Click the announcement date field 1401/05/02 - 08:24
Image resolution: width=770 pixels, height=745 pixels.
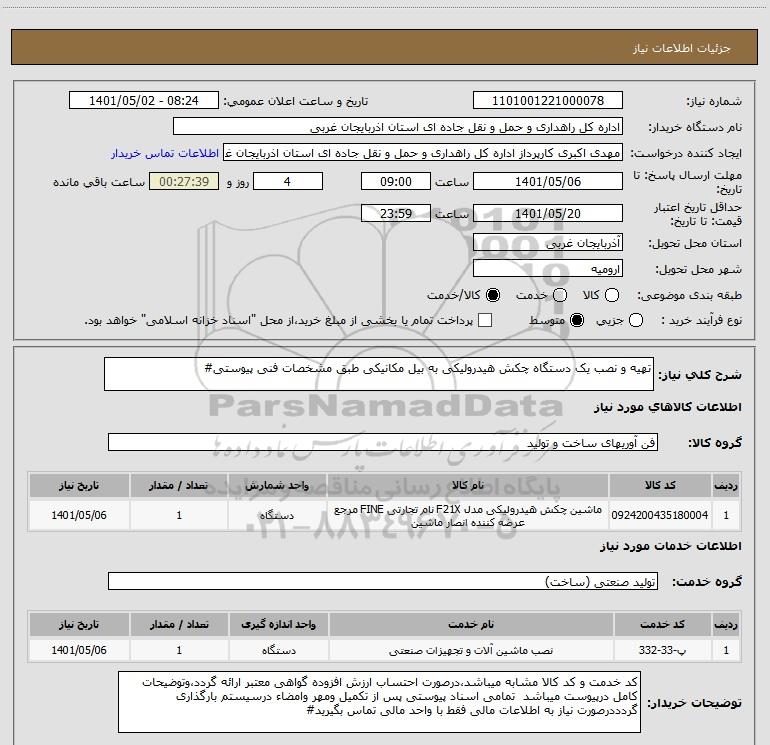(x=144, y=101)
